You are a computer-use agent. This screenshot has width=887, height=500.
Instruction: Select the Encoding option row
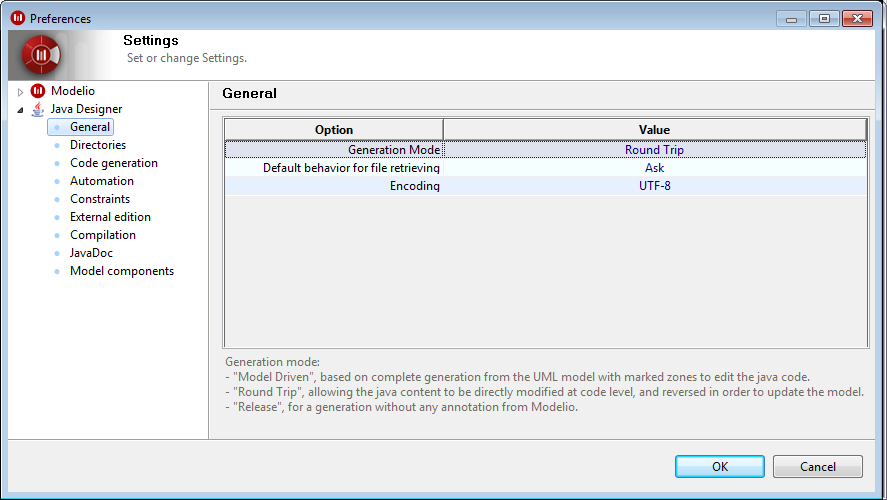point(545,186)
